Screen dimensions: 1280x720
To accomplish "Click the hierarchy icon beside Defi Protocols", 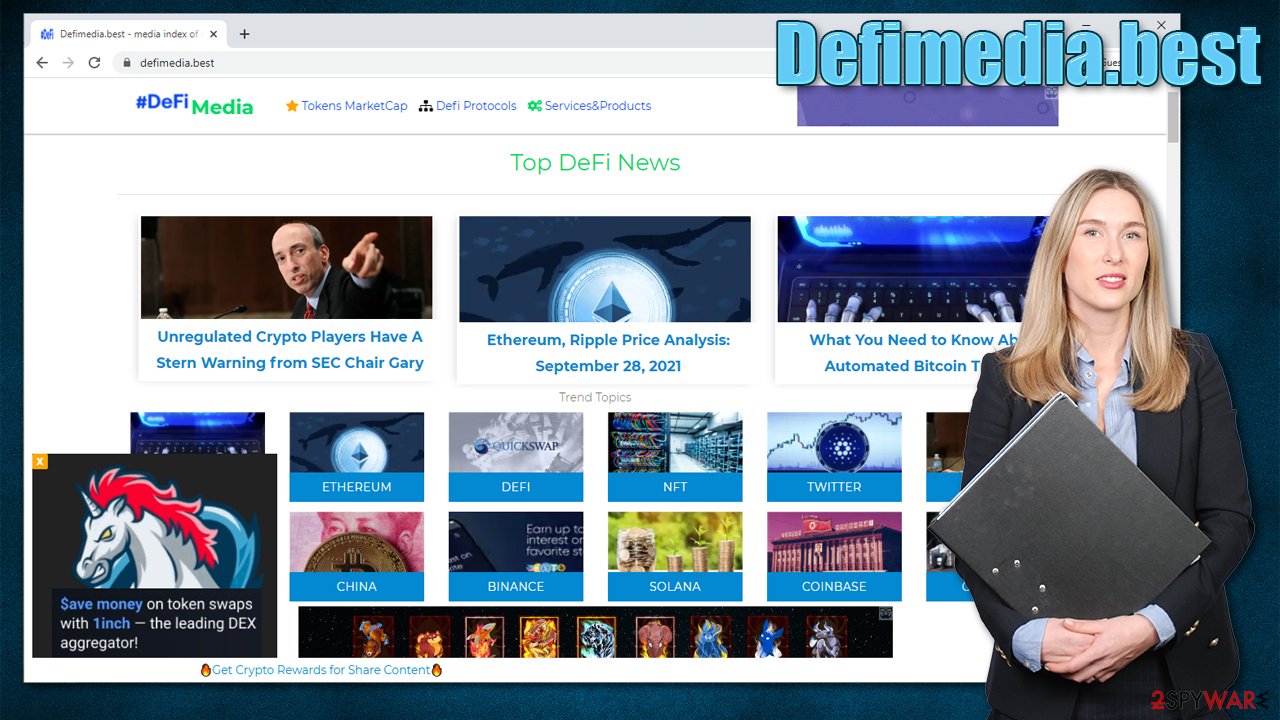I will [x=426, y=106].
